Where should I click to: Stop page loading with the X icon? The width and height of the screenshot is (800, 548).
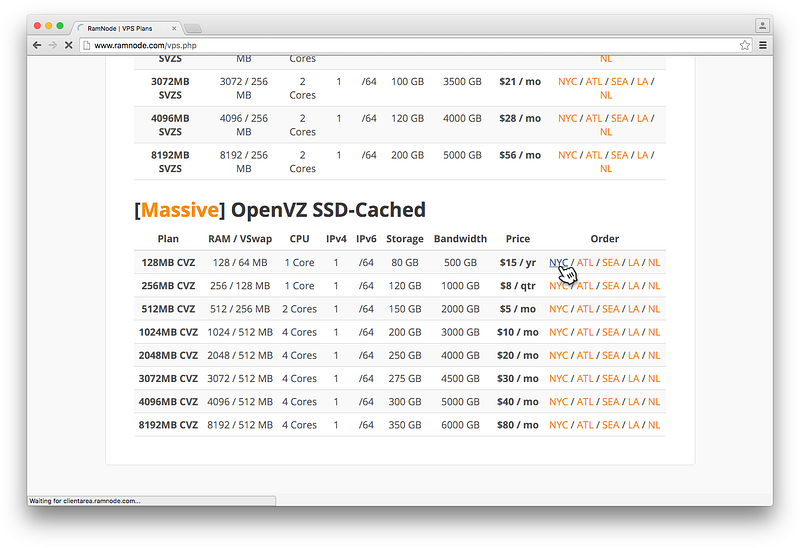pos(68,45)
